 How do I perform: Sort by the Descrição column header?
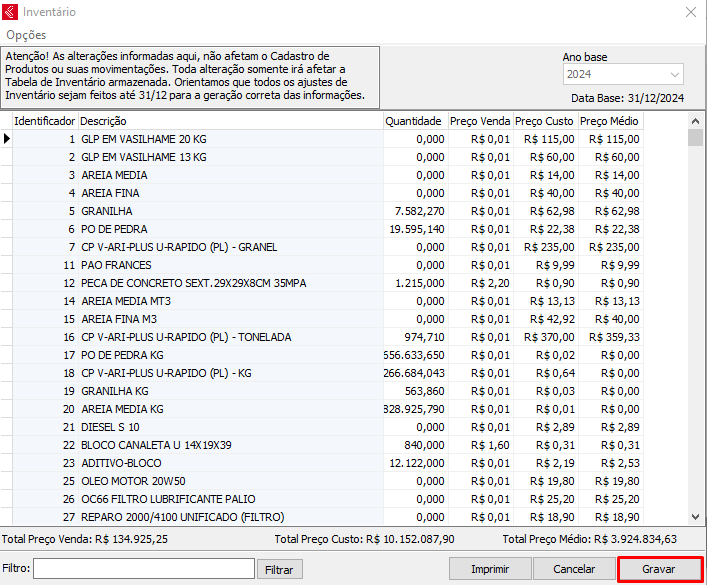pos(230,121)
